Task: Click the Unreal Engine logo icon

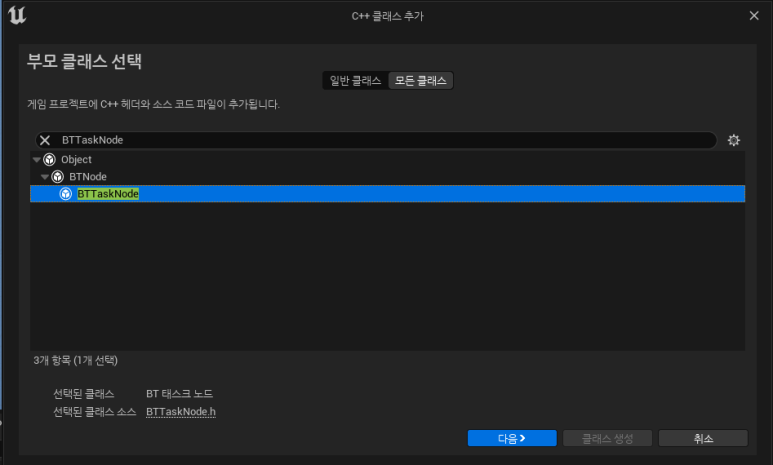Action: pyautogui.click(x=17, y=15)
